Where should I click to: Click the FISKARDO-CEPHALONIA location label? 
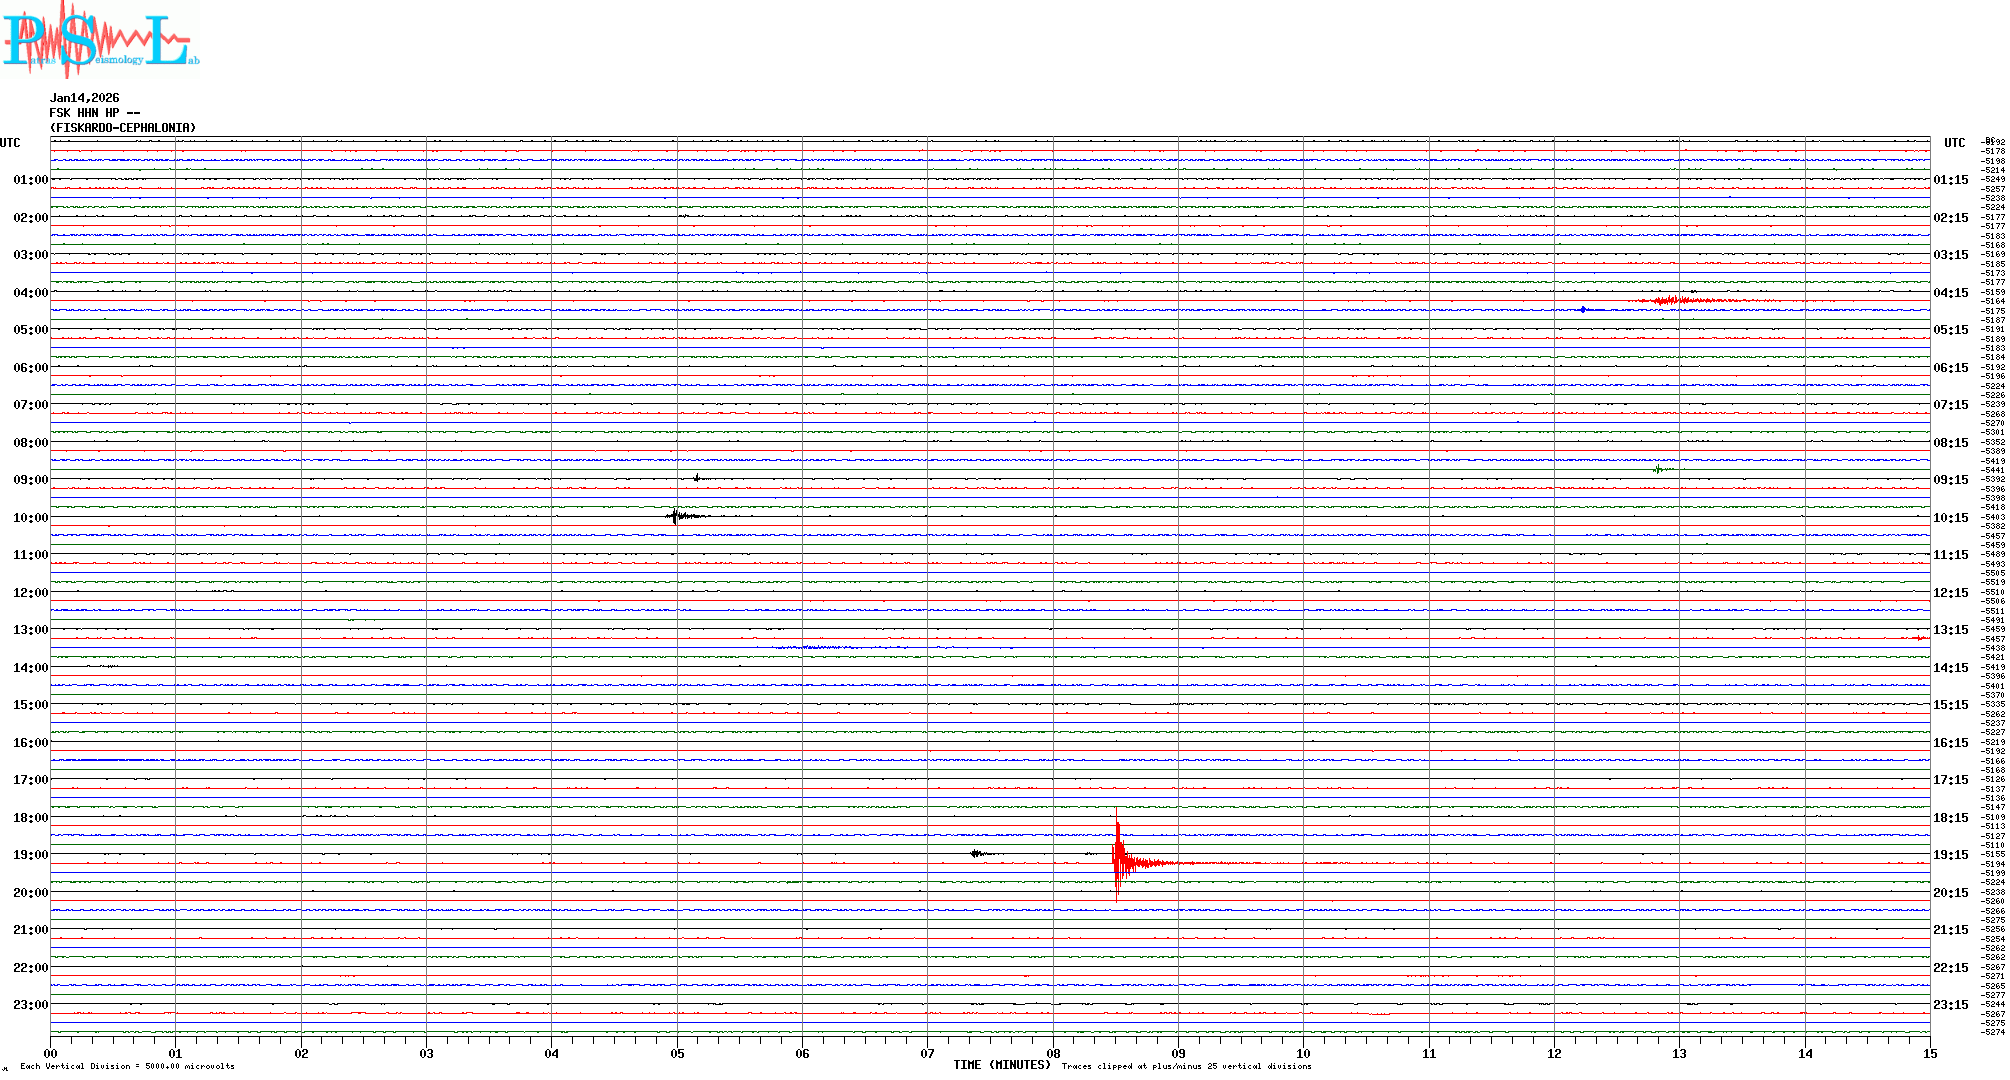122,128
